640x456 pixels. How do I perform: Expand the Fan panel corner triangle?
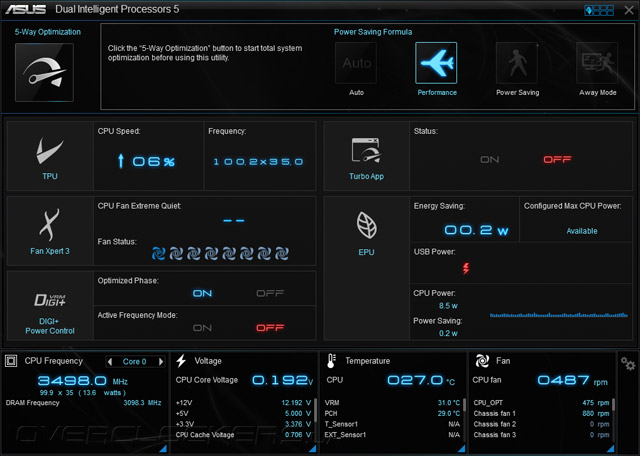(x=611, y=448)
